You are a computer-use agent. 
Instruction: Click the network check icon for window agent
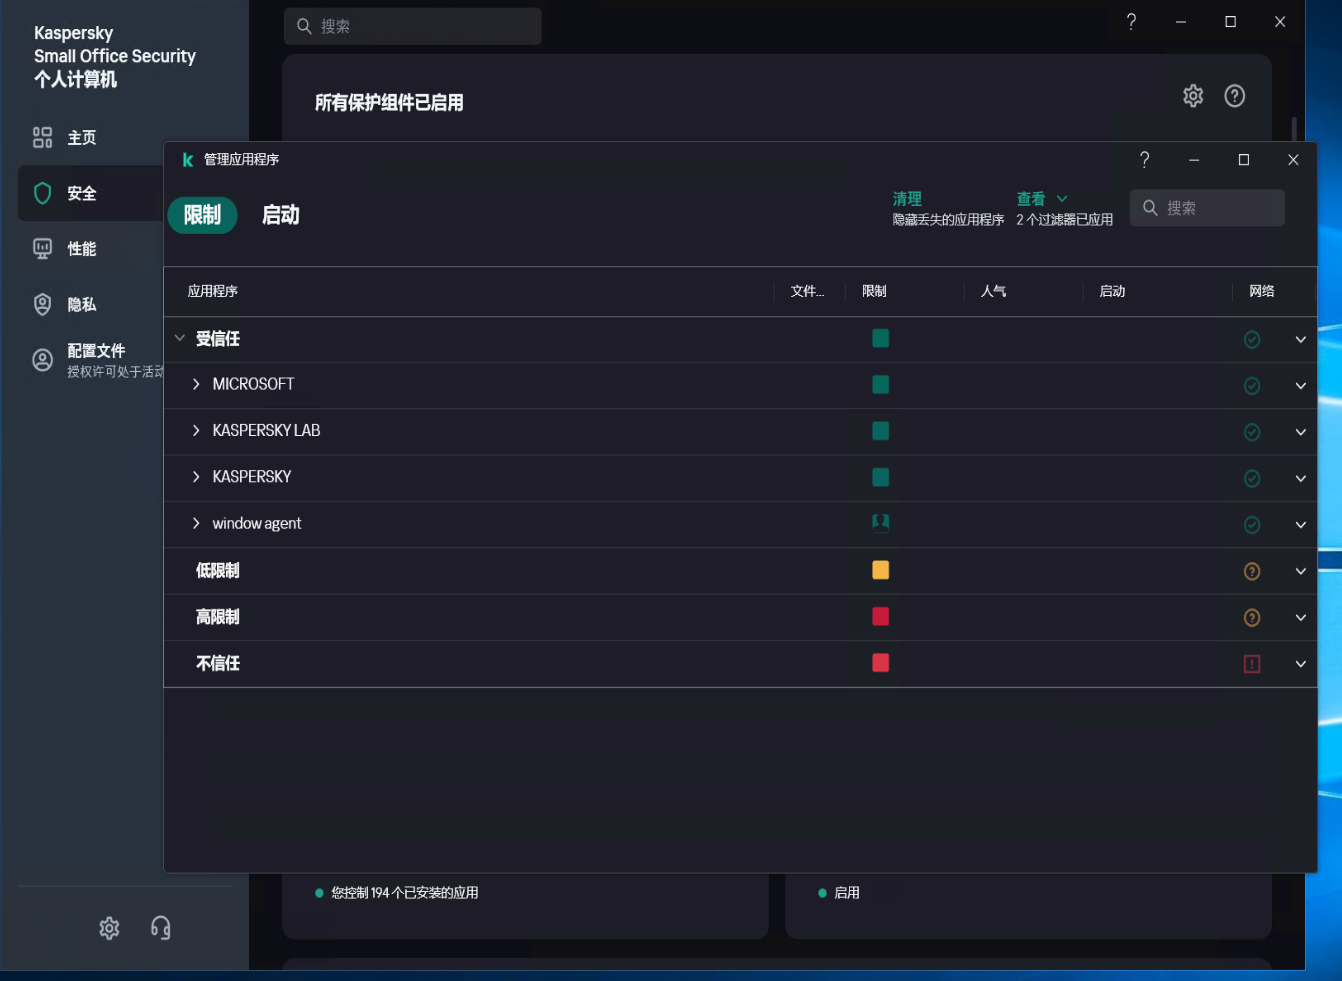(1251, 525)
